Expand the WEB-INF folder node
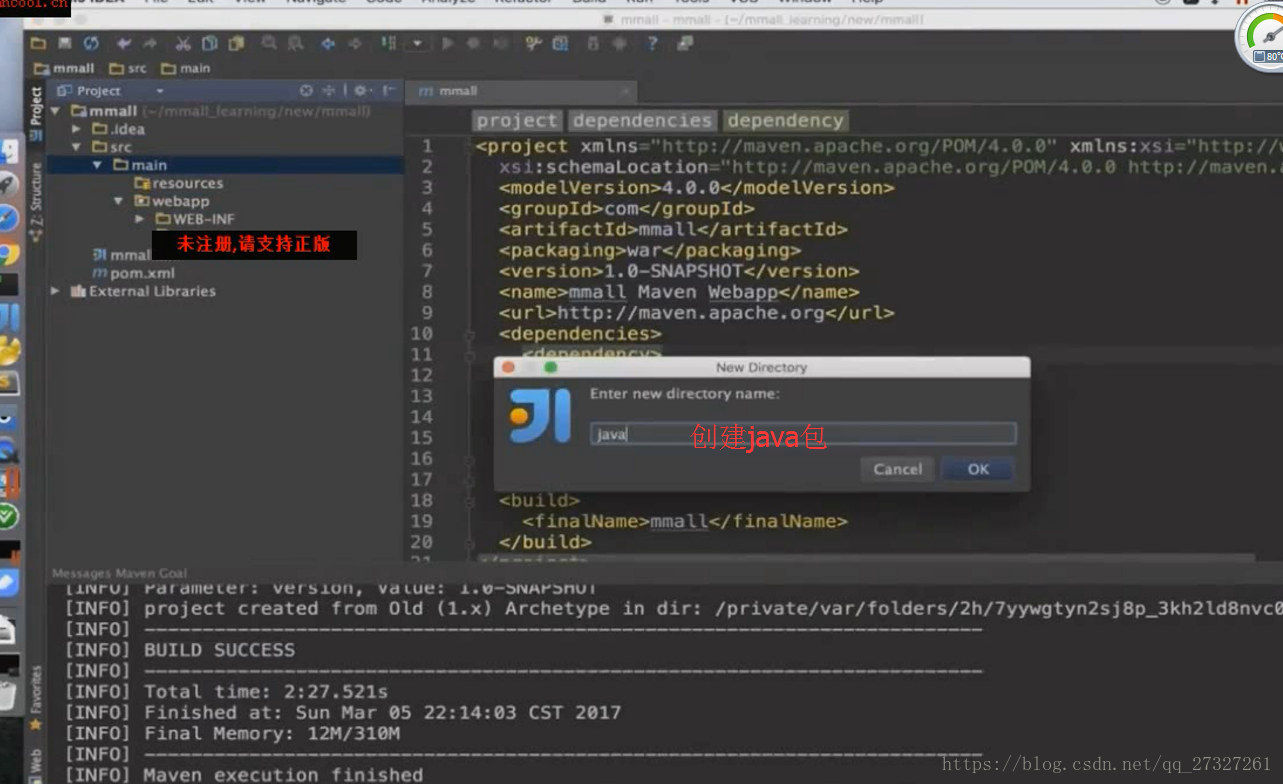The image size is (1283, 784). coord(139,219)
